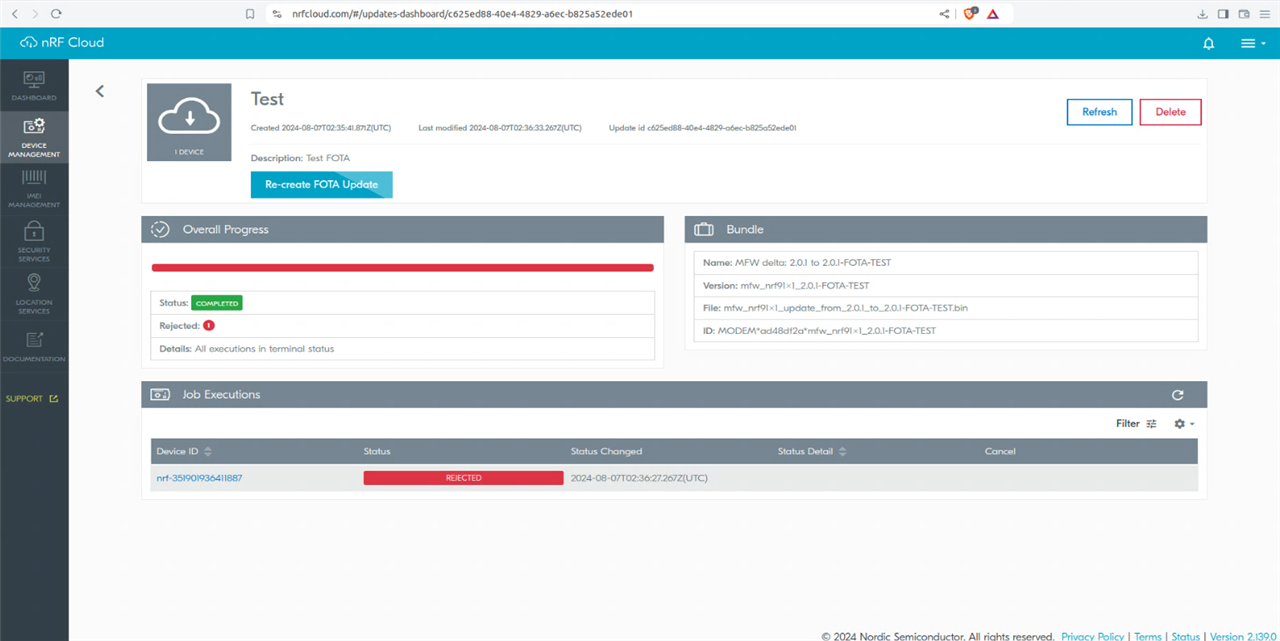Click the site settings icon beside the URL
This screenshot has height=641, width=1280.
(277, 14)
